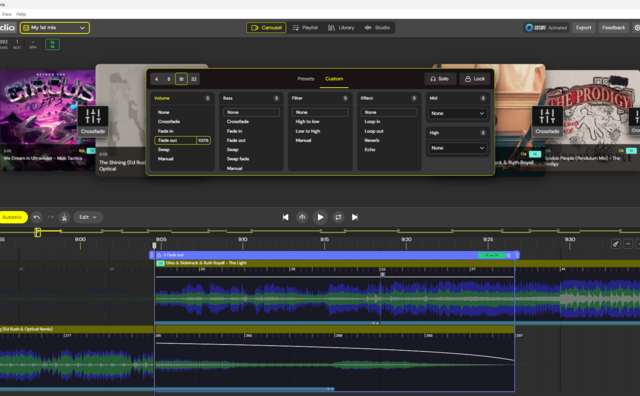
Task: Toggle the Lock button in transition panel
Action: tap(475, 79)
